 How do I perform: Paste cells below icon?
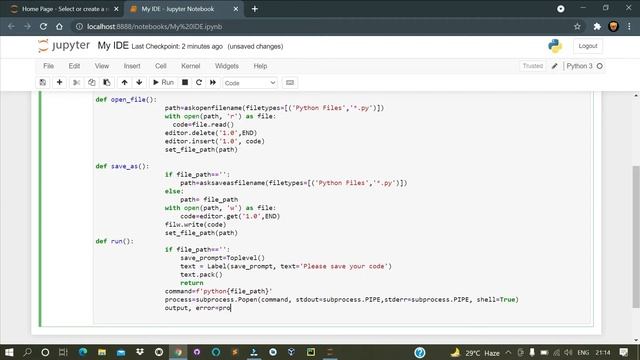click(107, 83)
